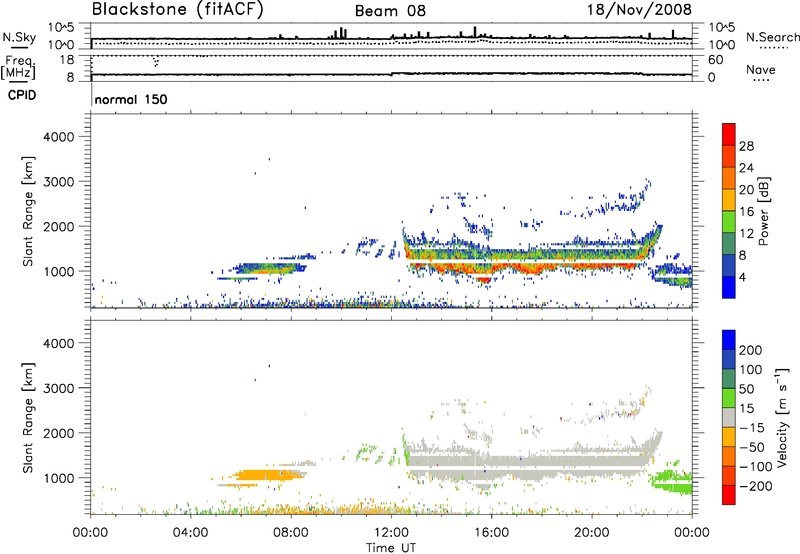Click the 'Freq. [MHz]' label
Screen dimensions: 800x554
(x=18, y=68)
